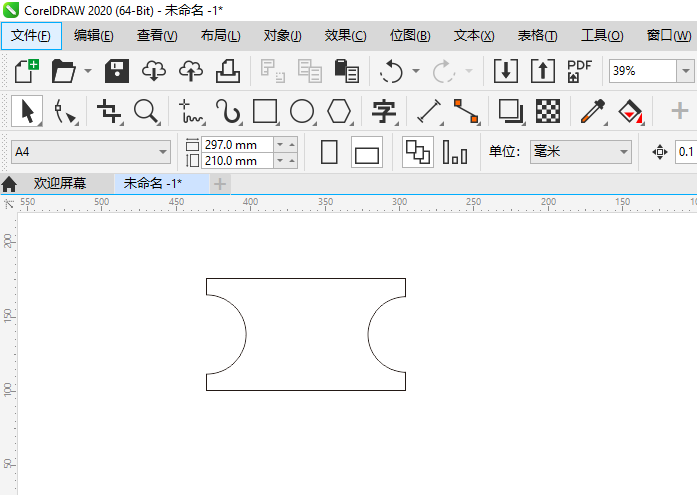Open the 位图(B) menu
The width and height of the screenshot is (697, 495).
410,35
